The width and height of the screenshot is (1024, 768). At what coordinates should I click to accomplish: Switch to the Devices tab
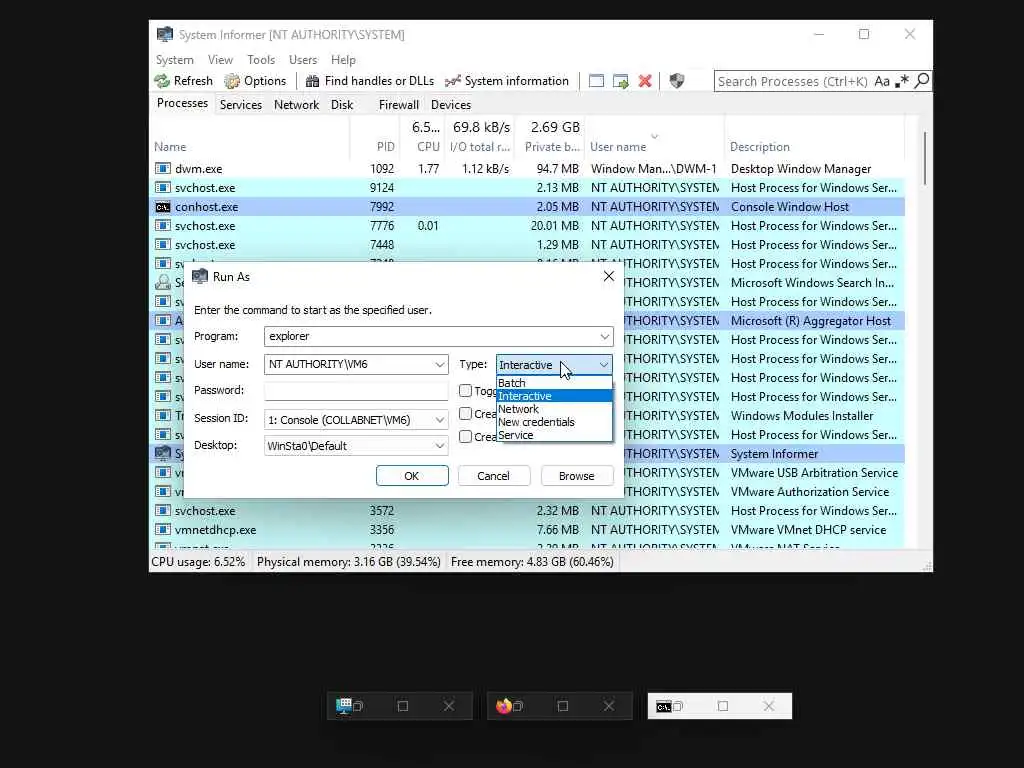coord(451,104)
